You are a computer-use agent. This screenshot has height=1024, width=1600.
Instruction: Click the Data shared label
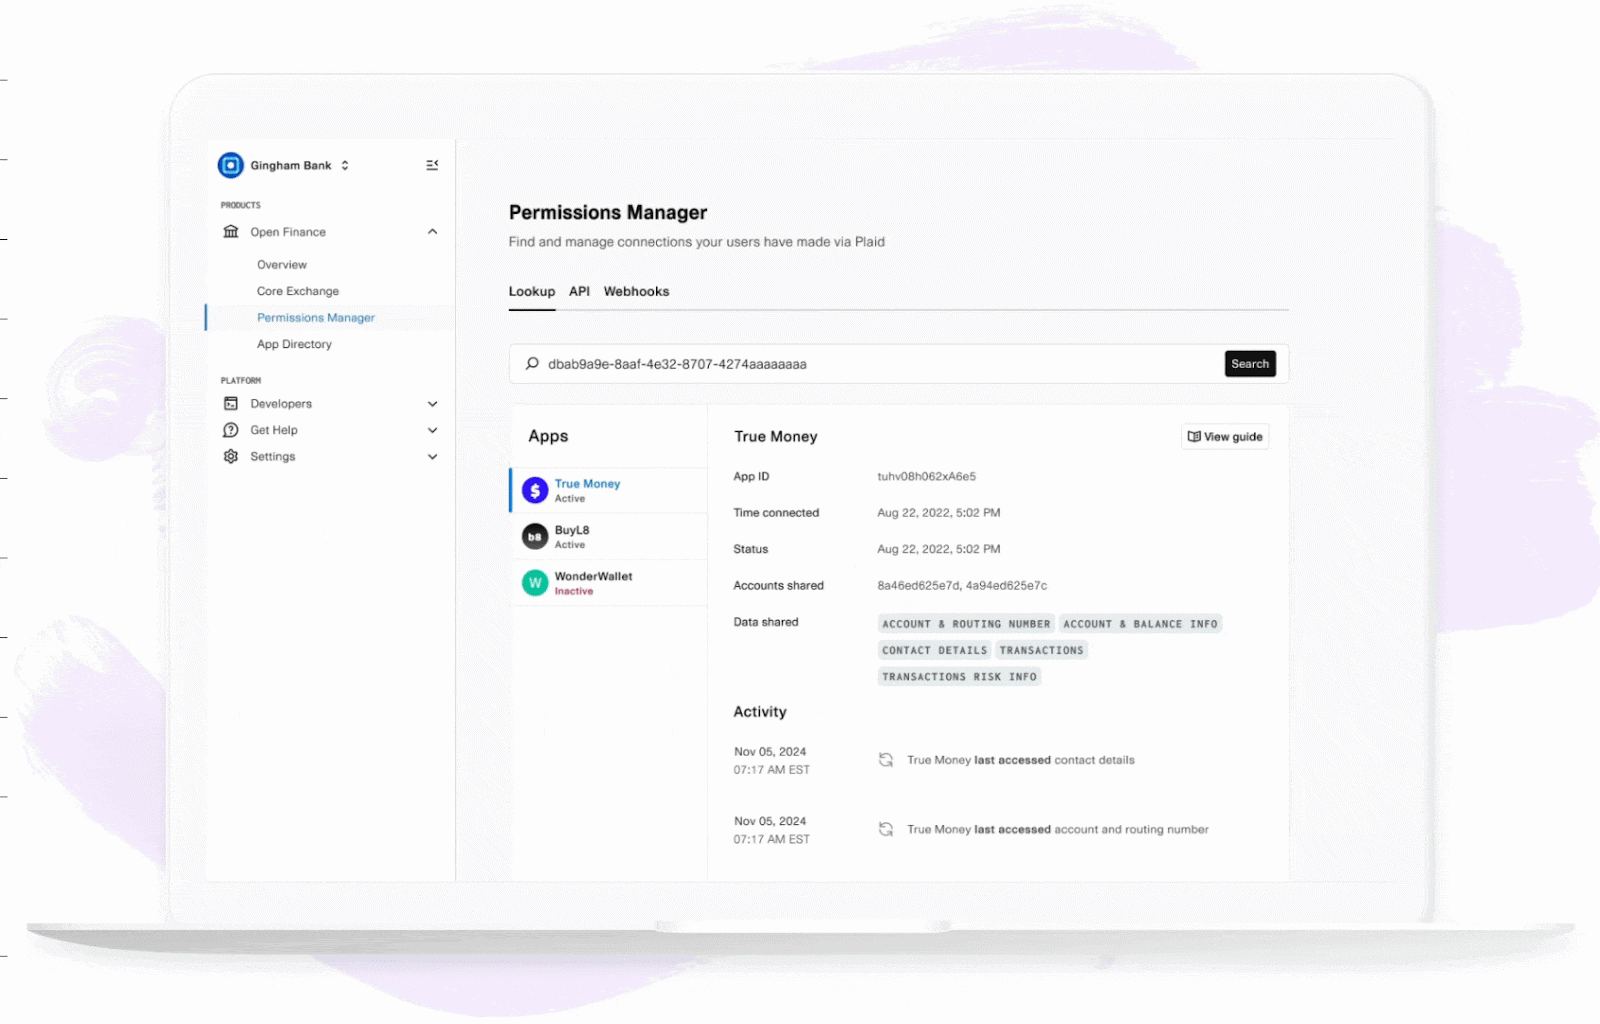[766, 622]
